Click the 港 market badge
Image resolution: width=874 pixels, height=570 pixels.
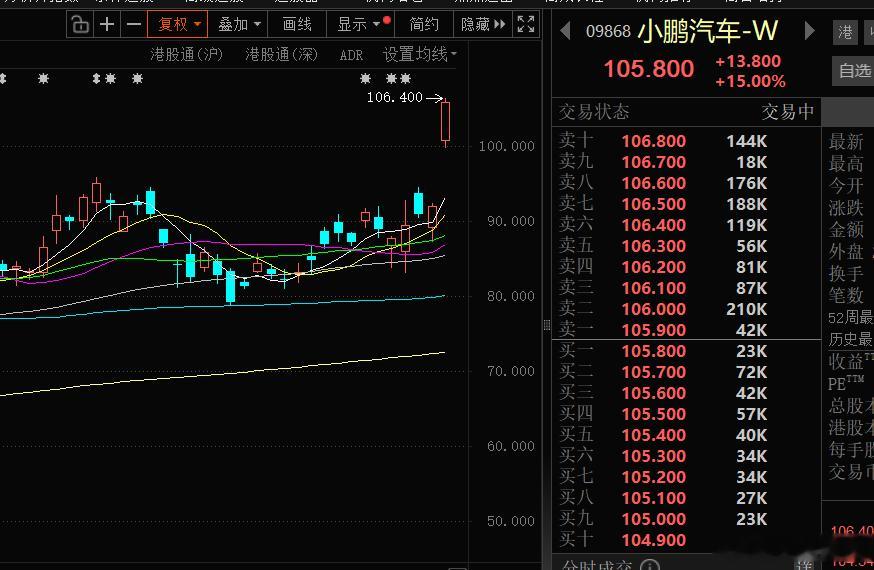845,32
